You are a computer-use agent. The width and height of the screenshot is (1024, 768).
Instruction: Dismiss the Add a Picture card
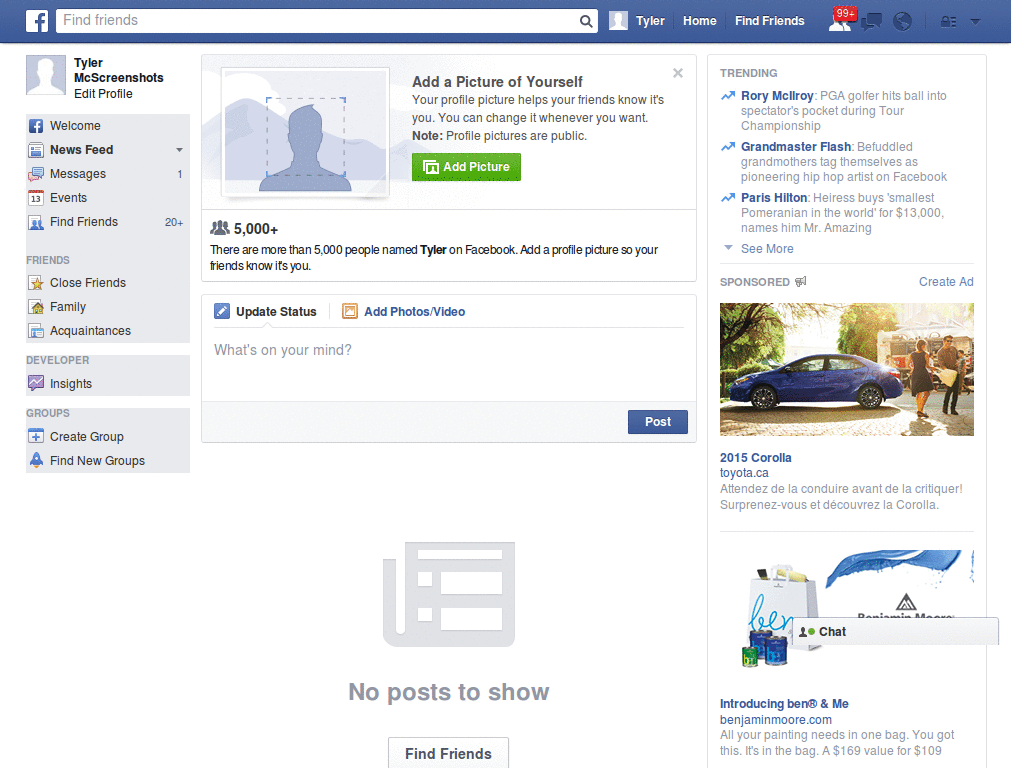678,73
